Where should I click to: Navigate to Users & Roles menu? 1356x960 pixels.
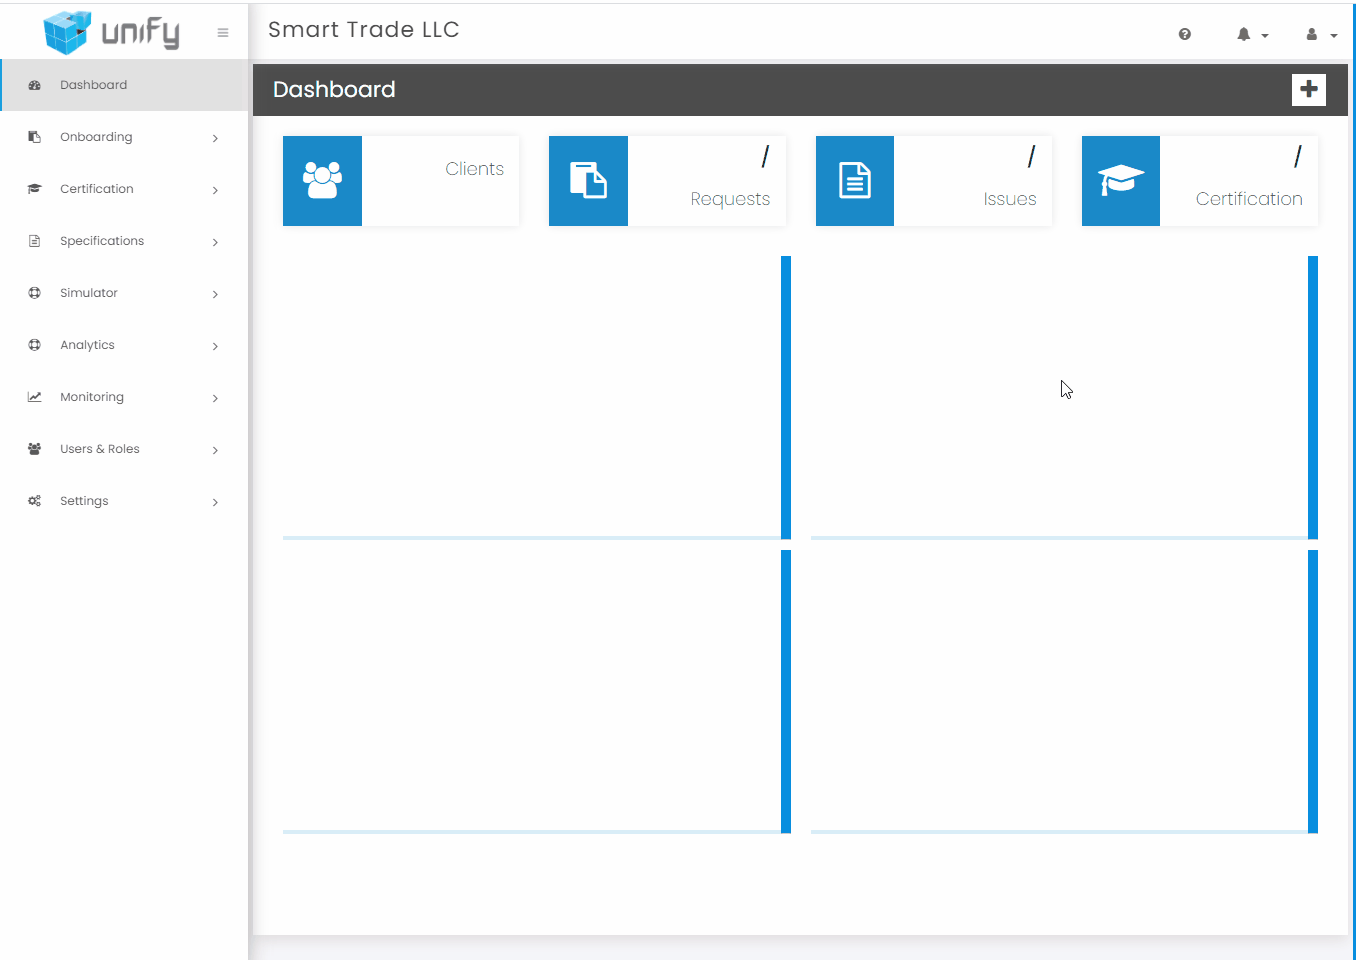tap(100, 448)
